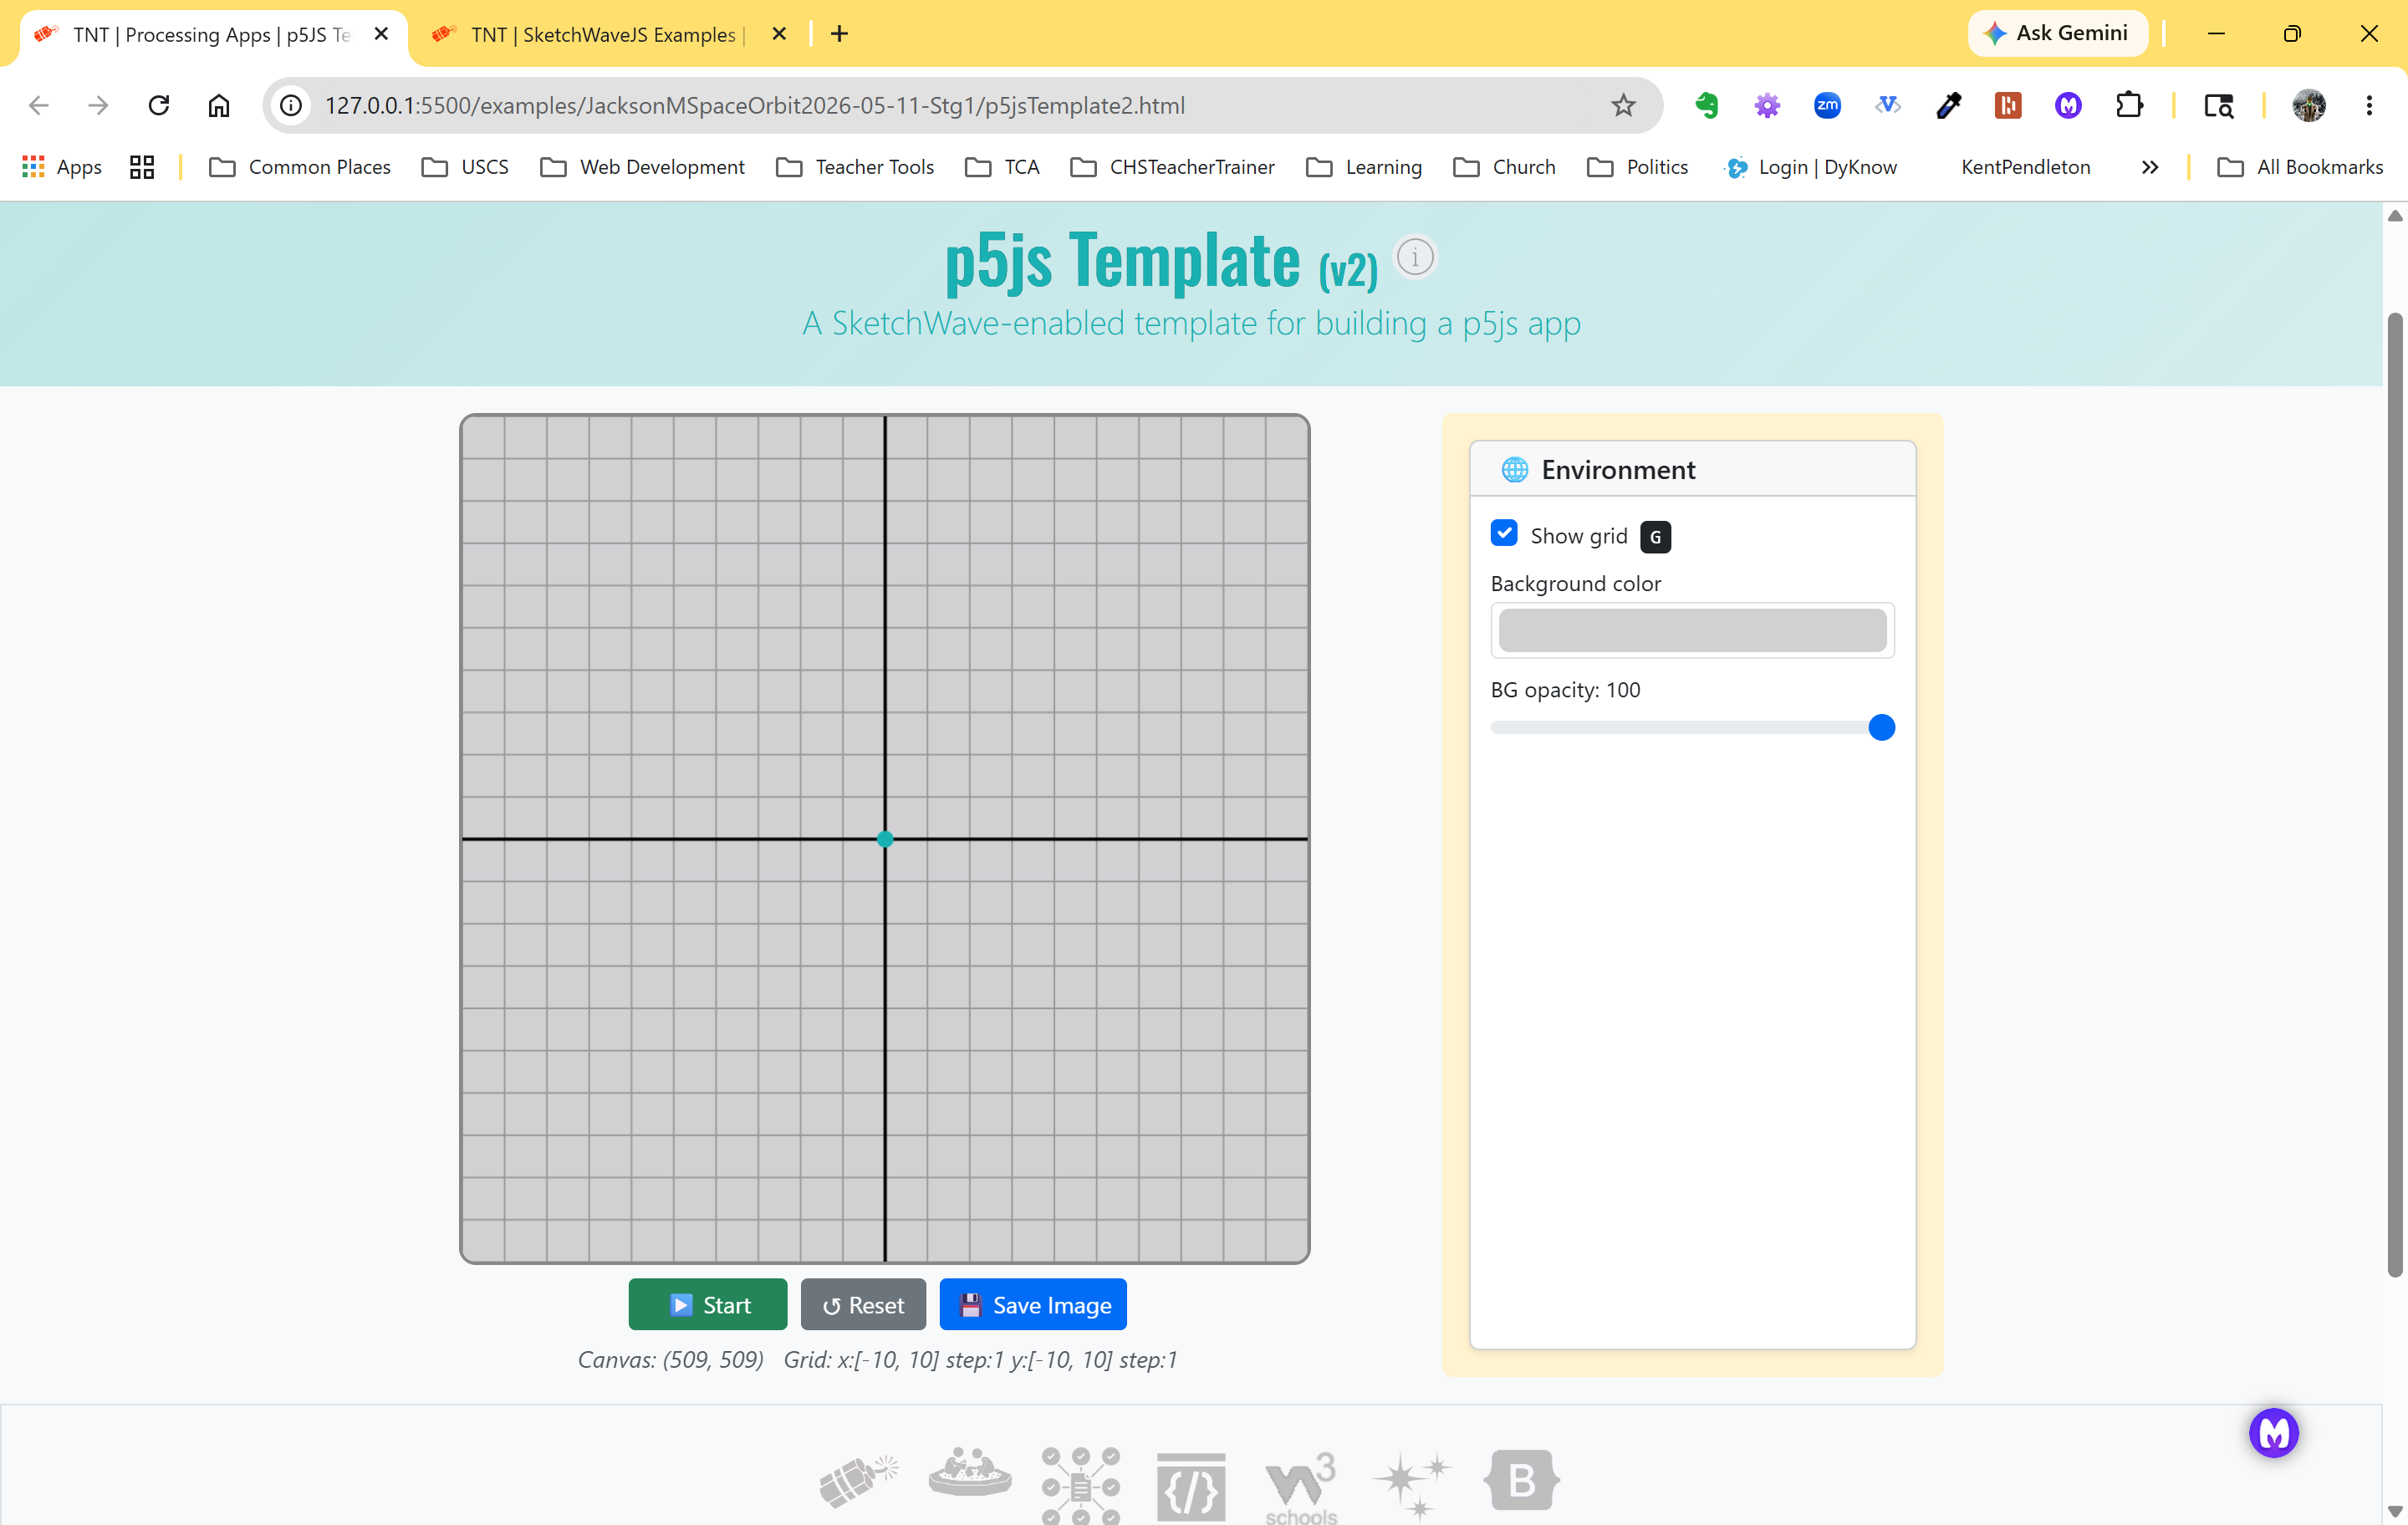View site information icon in address bar
This screenshot has height=1525, width=2408.
[x=291, y=105]
